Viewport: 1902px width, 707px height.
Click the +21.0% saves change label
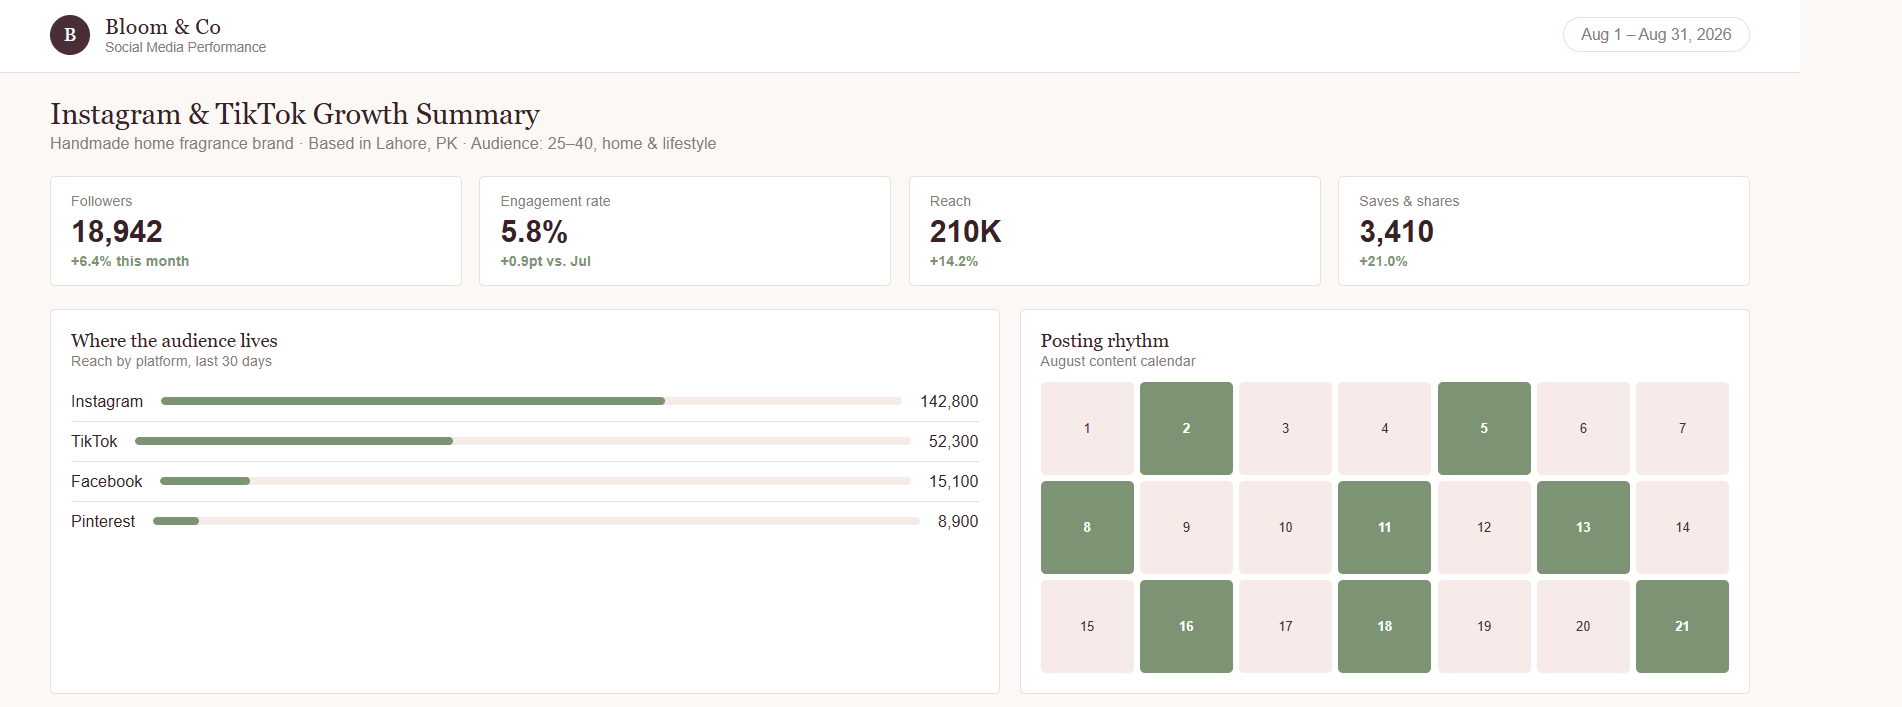tap(1383, 261)
